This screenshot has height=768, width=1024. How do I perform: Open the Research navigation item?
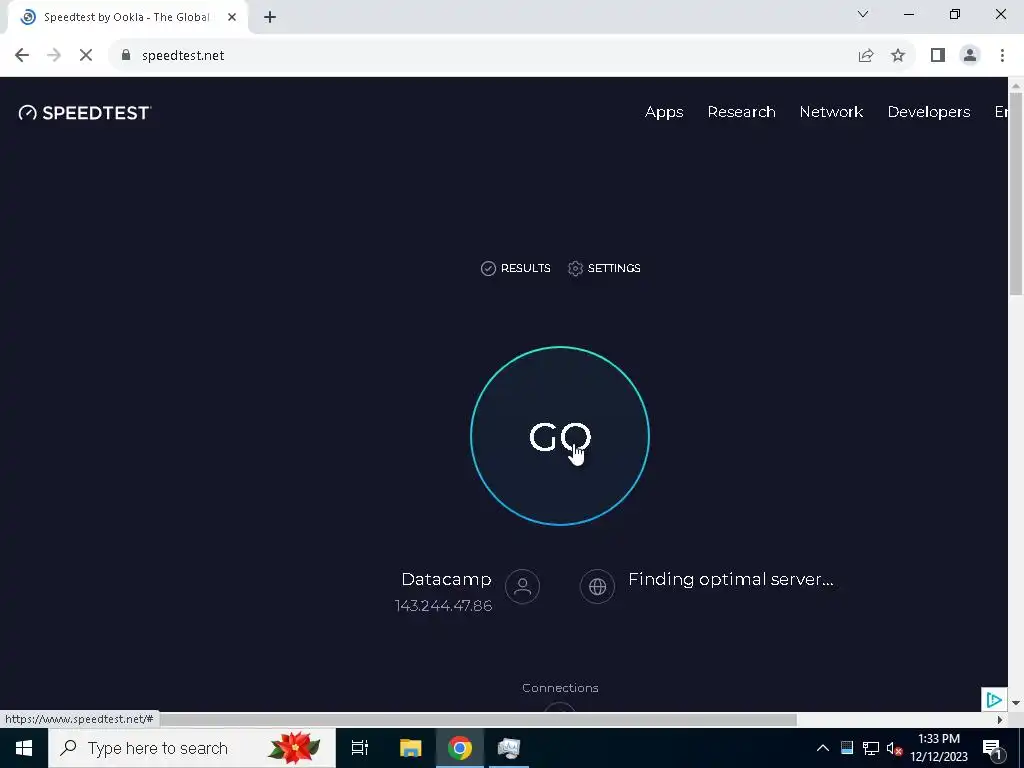coord(741,112)
